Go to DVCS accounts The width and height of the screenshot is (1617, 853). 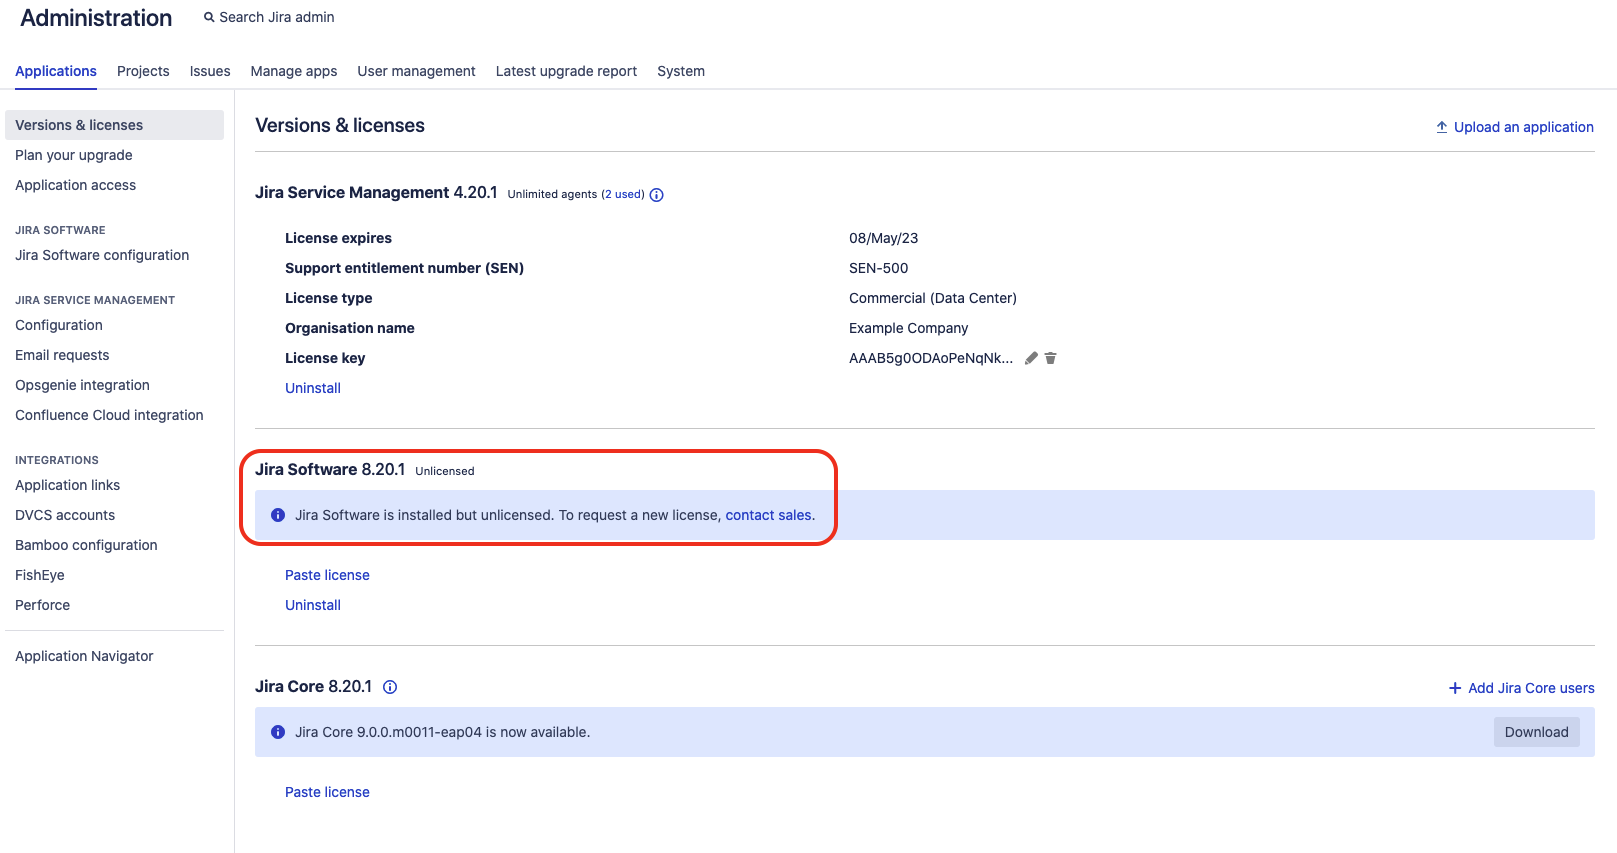click(x=65, y=515)
